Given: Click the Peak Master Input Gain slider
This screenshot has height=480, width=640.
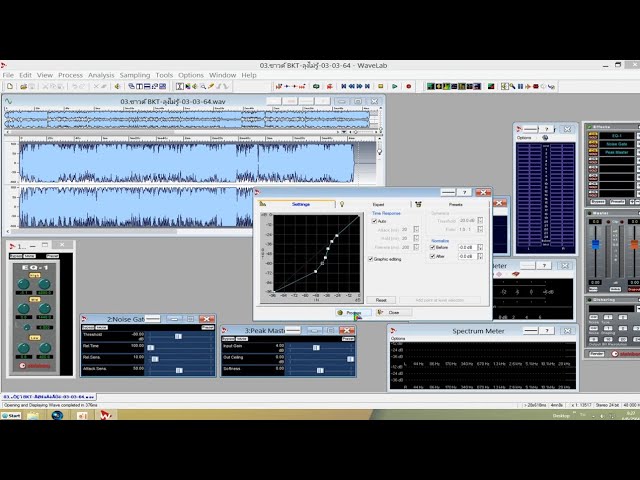Looking at the screenshot, I should tap(316, 348).
